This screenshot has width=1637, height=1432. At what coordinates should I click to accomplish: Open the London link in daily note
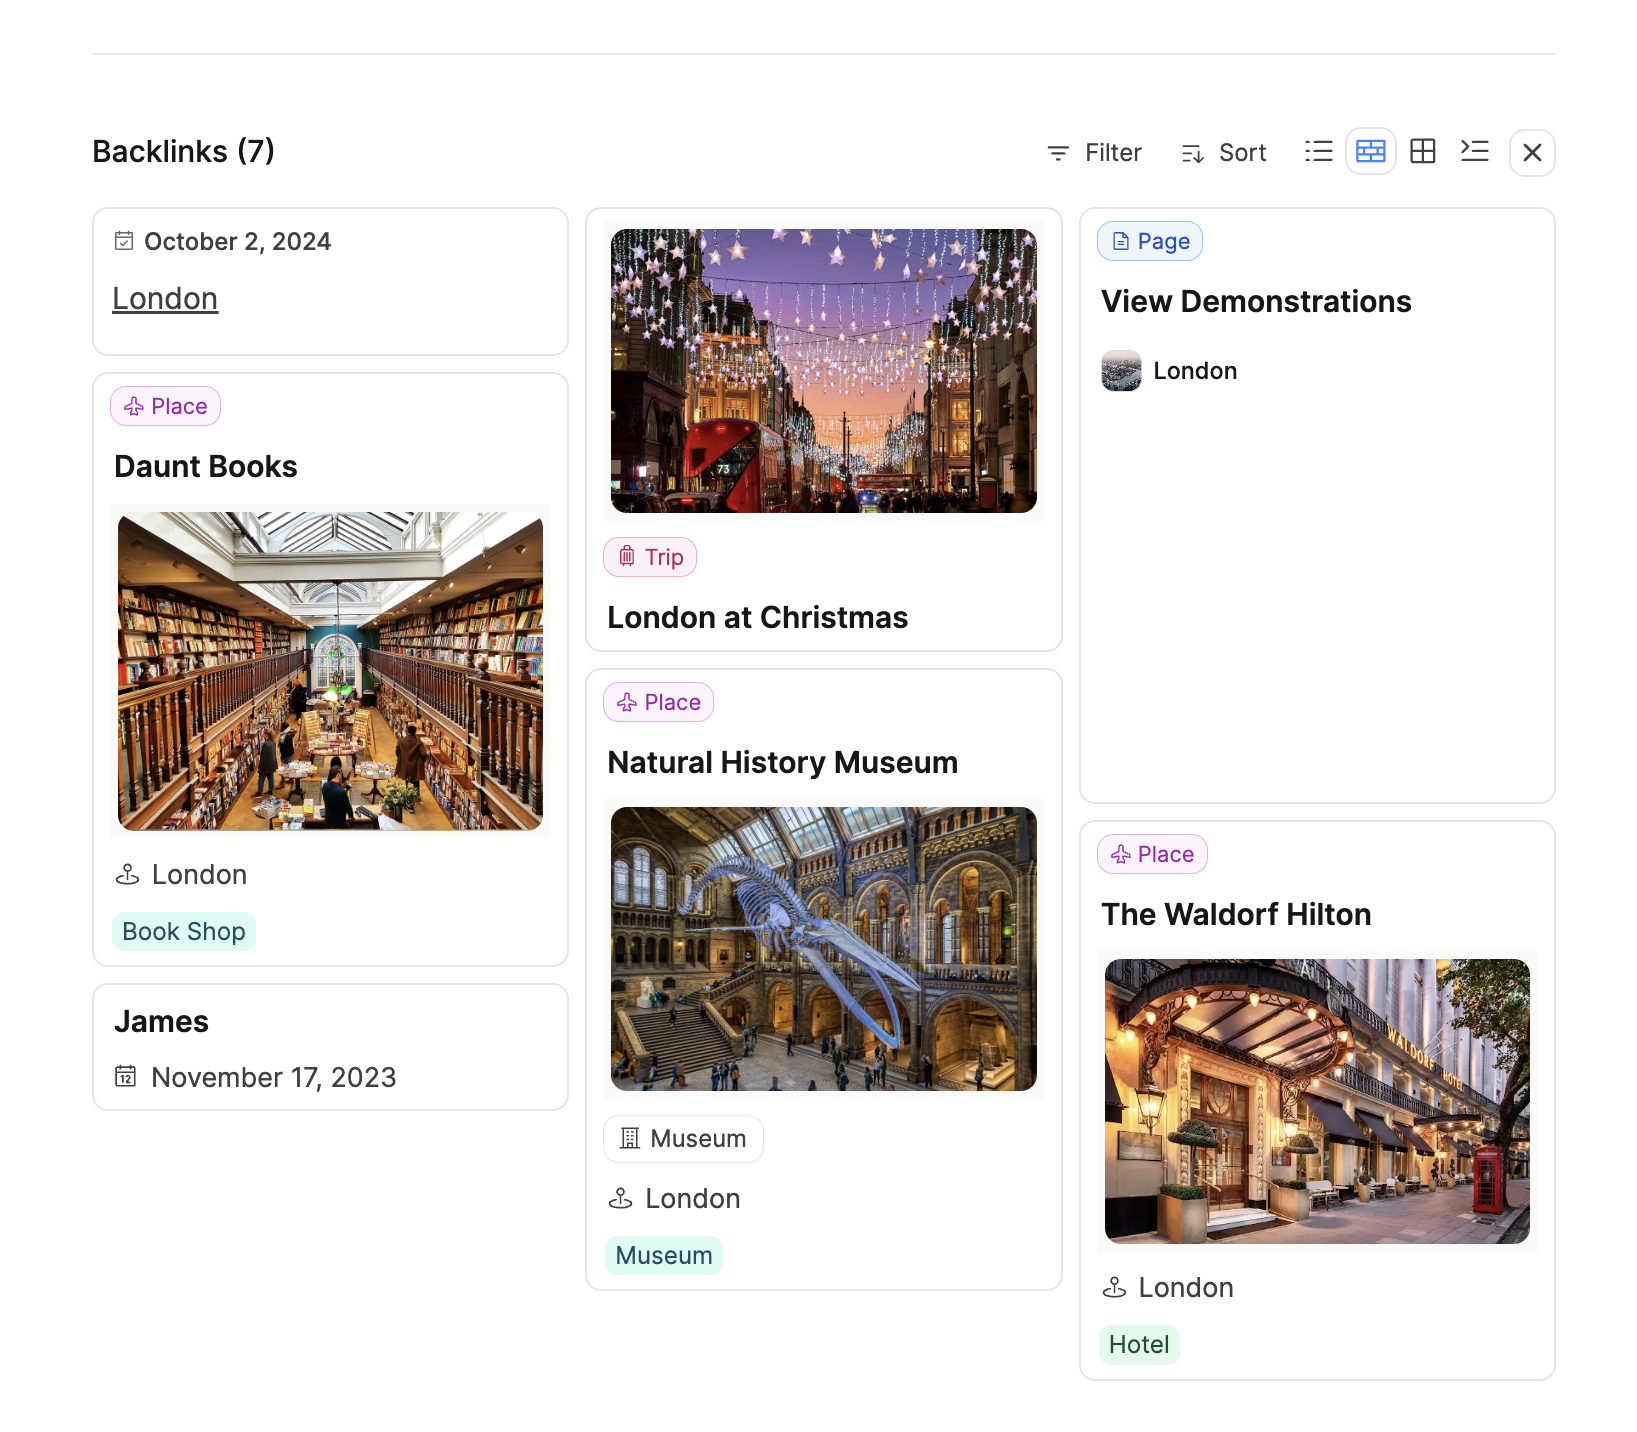click(165, 299)
